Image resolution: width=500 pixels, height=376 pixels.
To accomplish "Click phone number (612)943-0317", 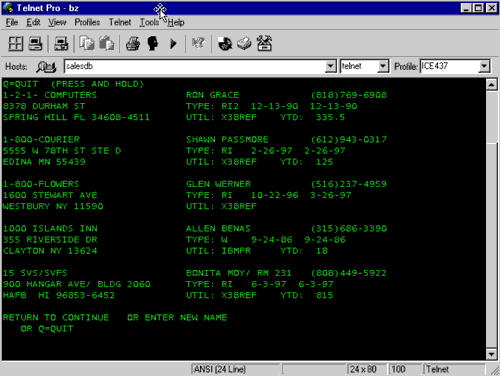I will click(349, 139).
